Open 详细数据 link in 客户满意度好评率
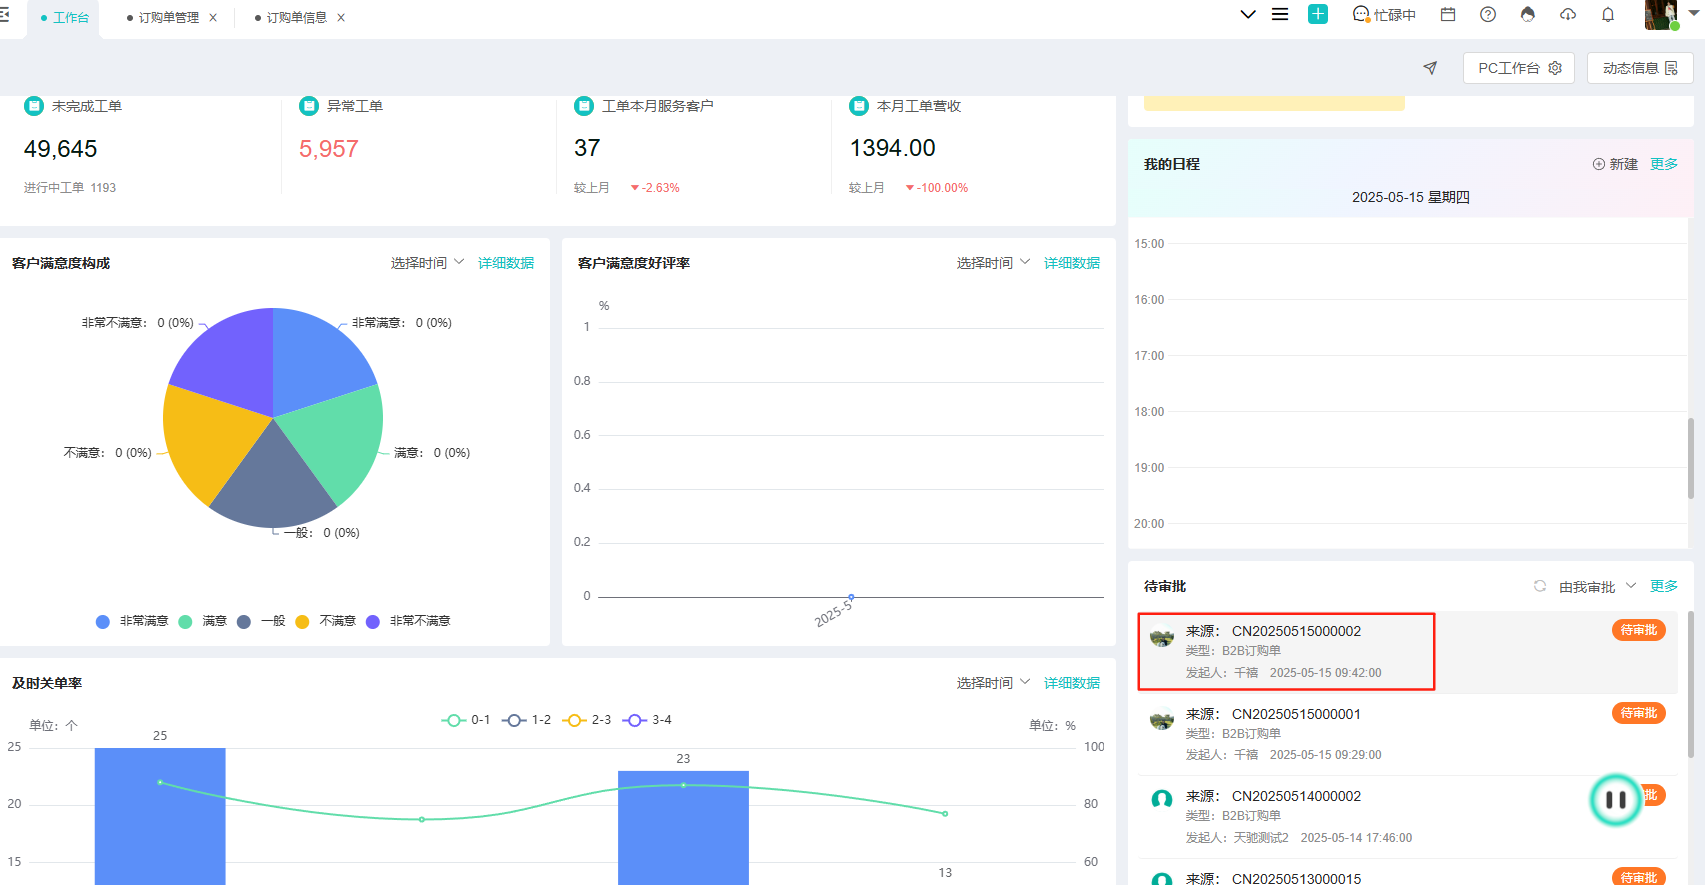This screenshot has width=1705, height=885. [1072, 263]
